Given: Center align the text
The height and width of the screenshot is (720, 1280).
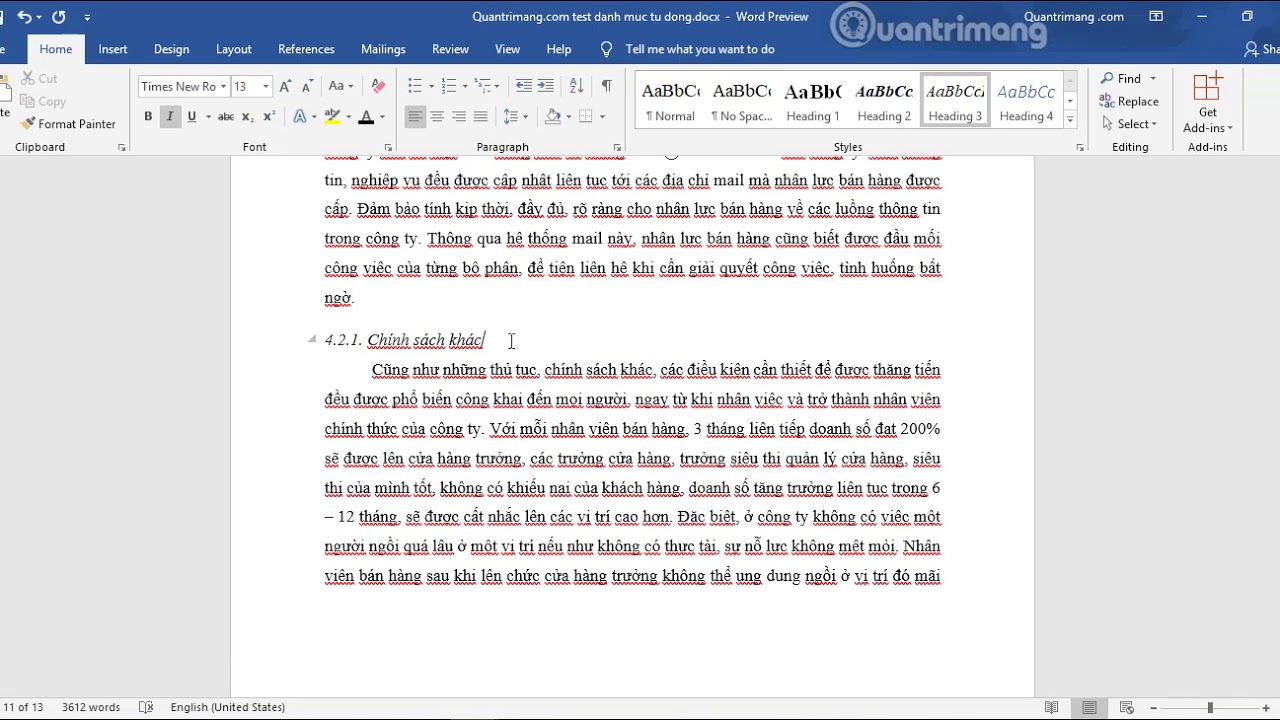Looking at the screenshot, I should point(437,117).
